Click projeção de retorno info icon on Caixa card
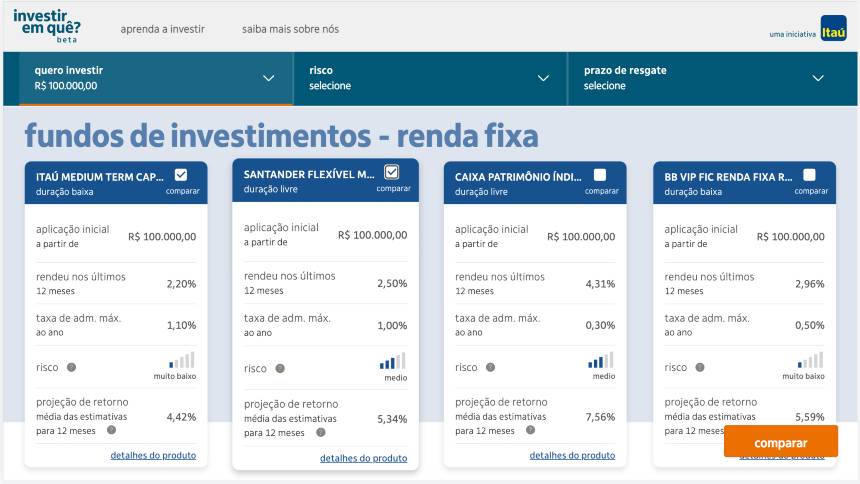 click(x=530, y=430)
